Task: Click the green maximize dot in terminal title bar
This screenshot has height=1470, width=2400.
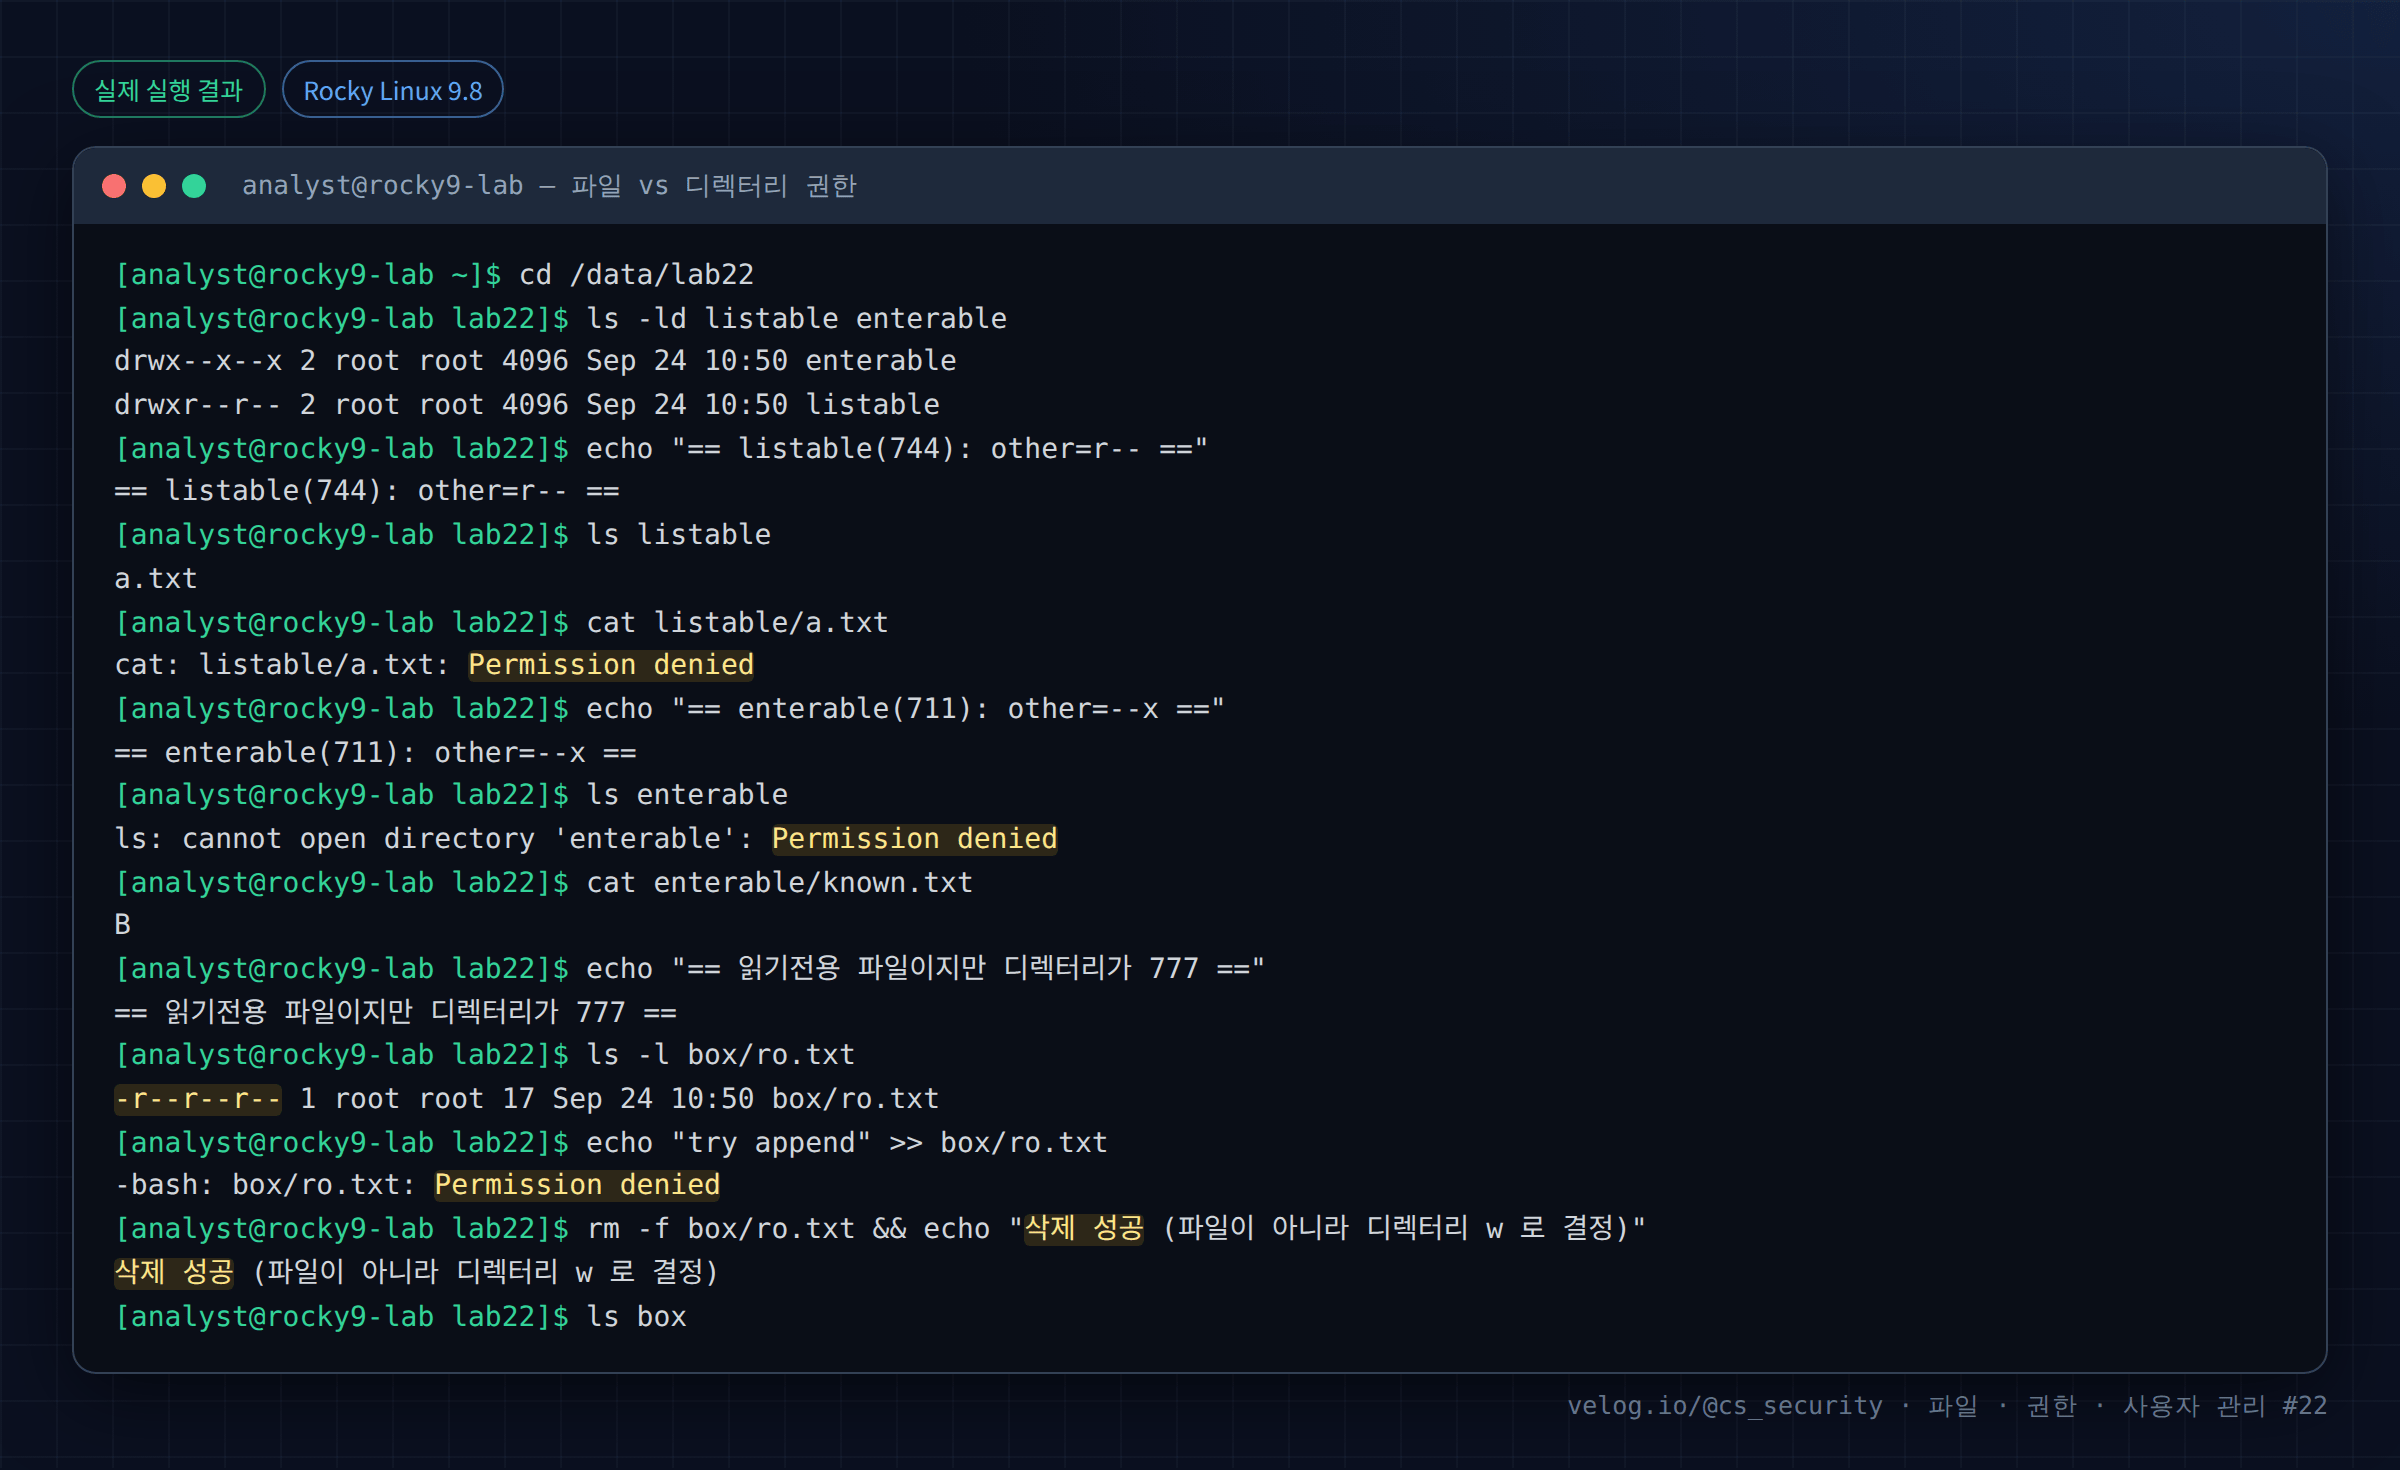Action: [x=194, y=186]
